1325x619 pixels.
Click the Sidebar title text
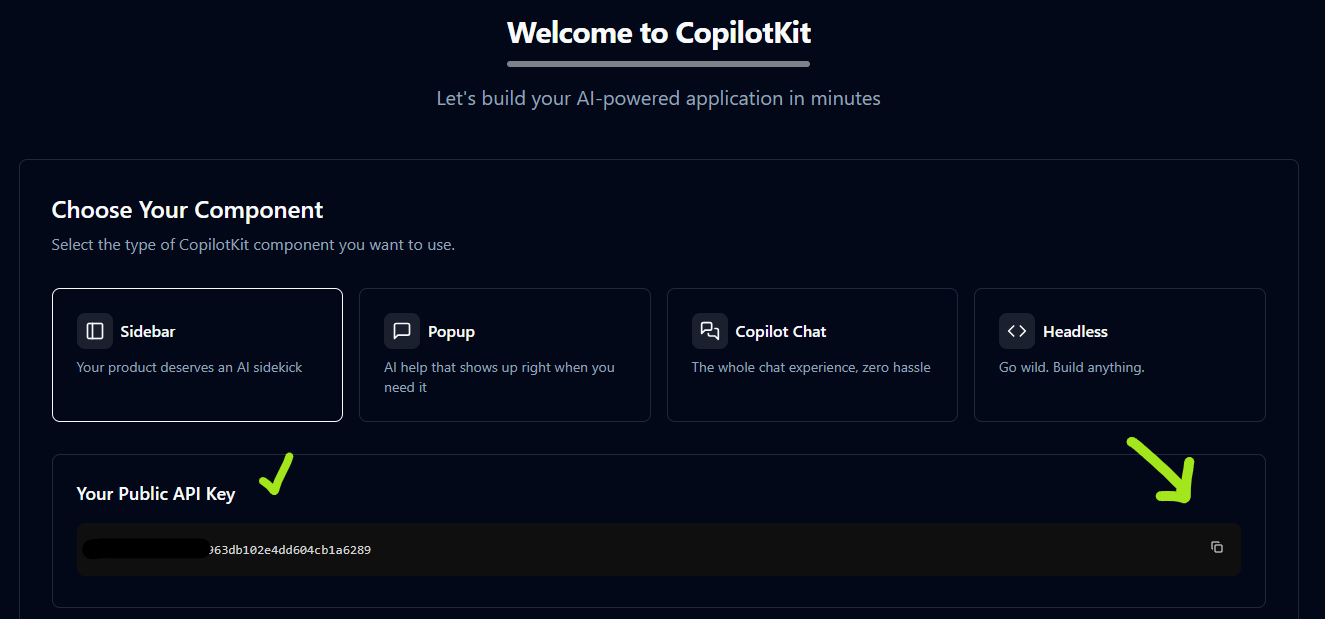point(148,331)
